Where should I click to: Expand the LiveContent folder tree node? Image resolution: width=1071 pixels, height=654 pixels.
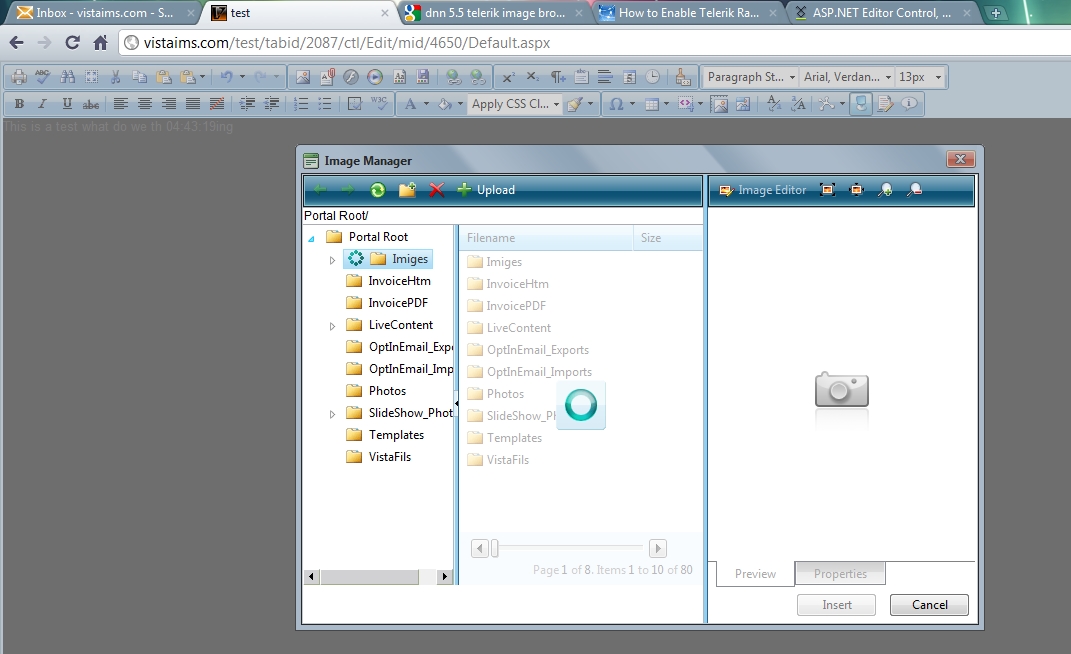coord(333,326)
